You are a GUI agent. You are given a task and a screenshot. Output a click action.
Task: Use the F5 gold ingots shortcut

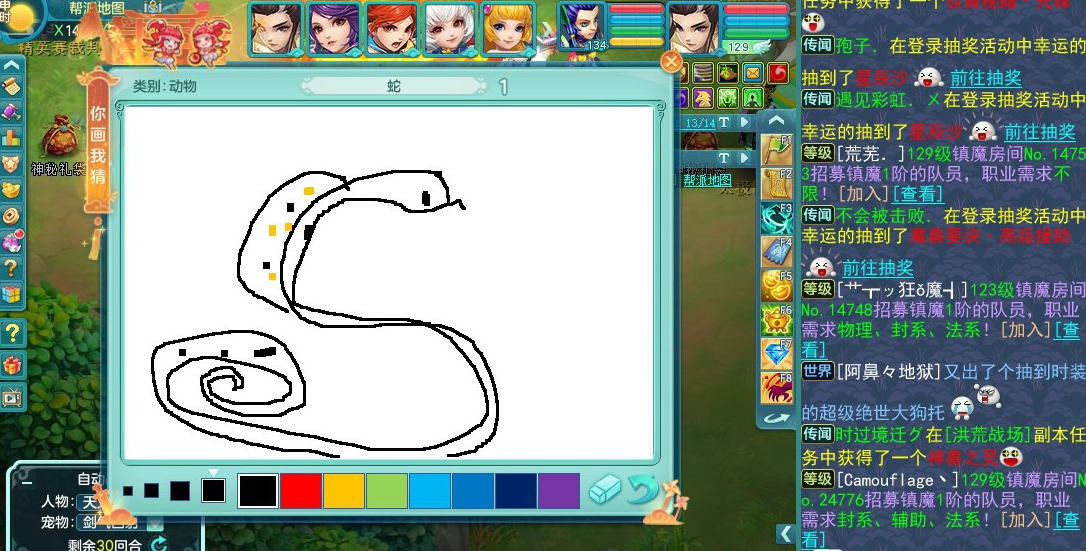(x=776, y=286)
